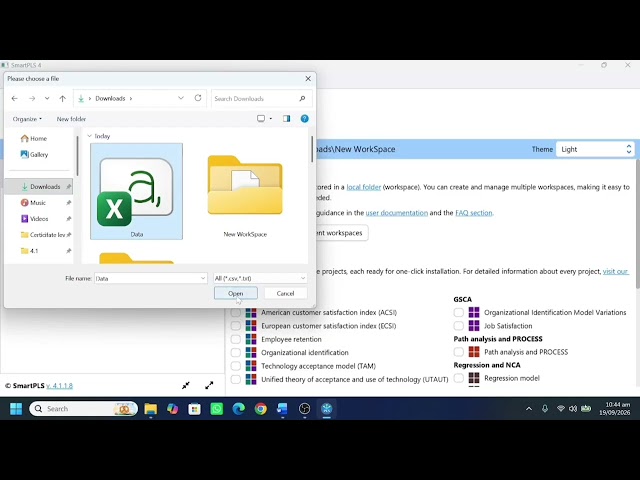Image resolution: width=640 pixels, height=480 pixels.
Task: Open file dialog help
Action: coord(304,118)
